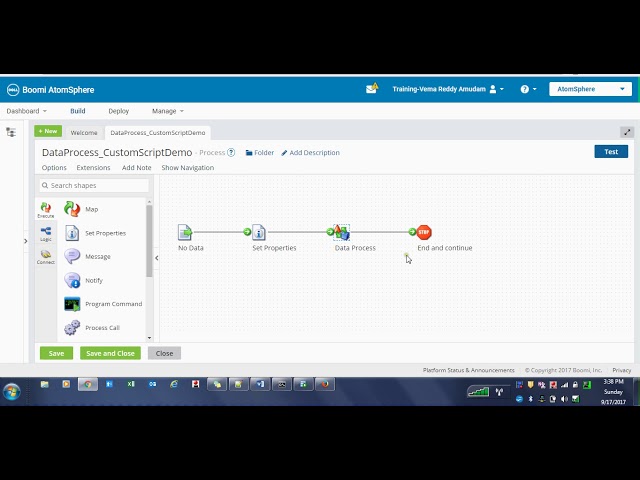Focus the Search shapes field
640x480 pixels.
coord(94,185)
